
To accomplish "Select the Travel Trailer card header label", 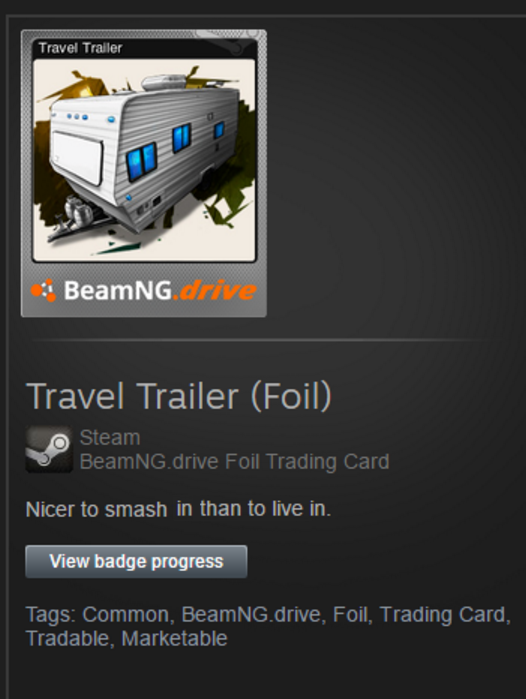I will pyautogui.click(x=80, y=48).
